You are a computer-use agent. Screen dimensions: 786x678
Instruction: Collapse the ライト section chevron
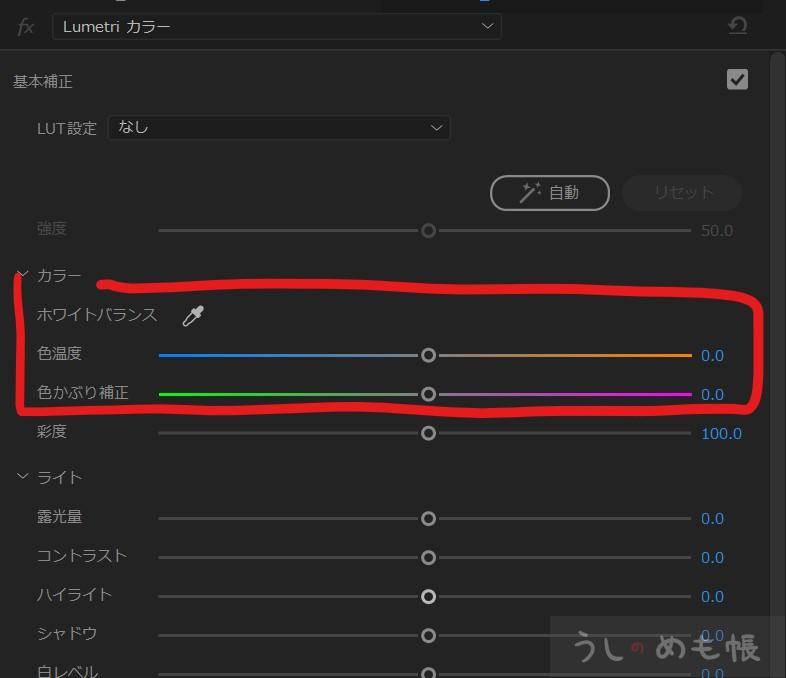[22, 476]
